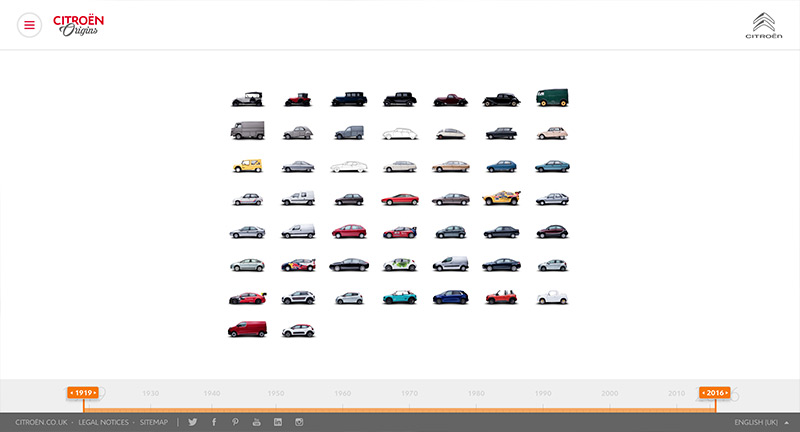This screenshot has width=800, height=432.
Task: Select the Red Bull livery rally car
Action: [x=298, y=265]
